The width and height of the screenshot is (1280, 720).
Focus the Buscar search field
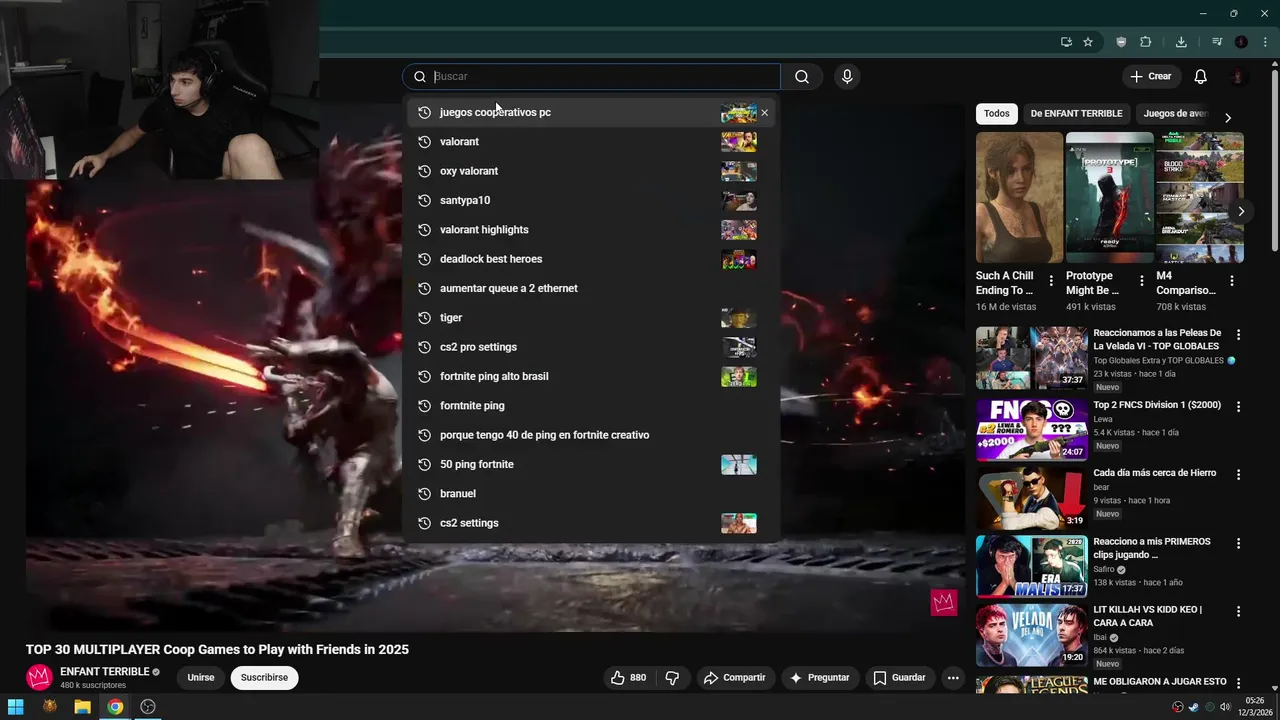[592, 77]
